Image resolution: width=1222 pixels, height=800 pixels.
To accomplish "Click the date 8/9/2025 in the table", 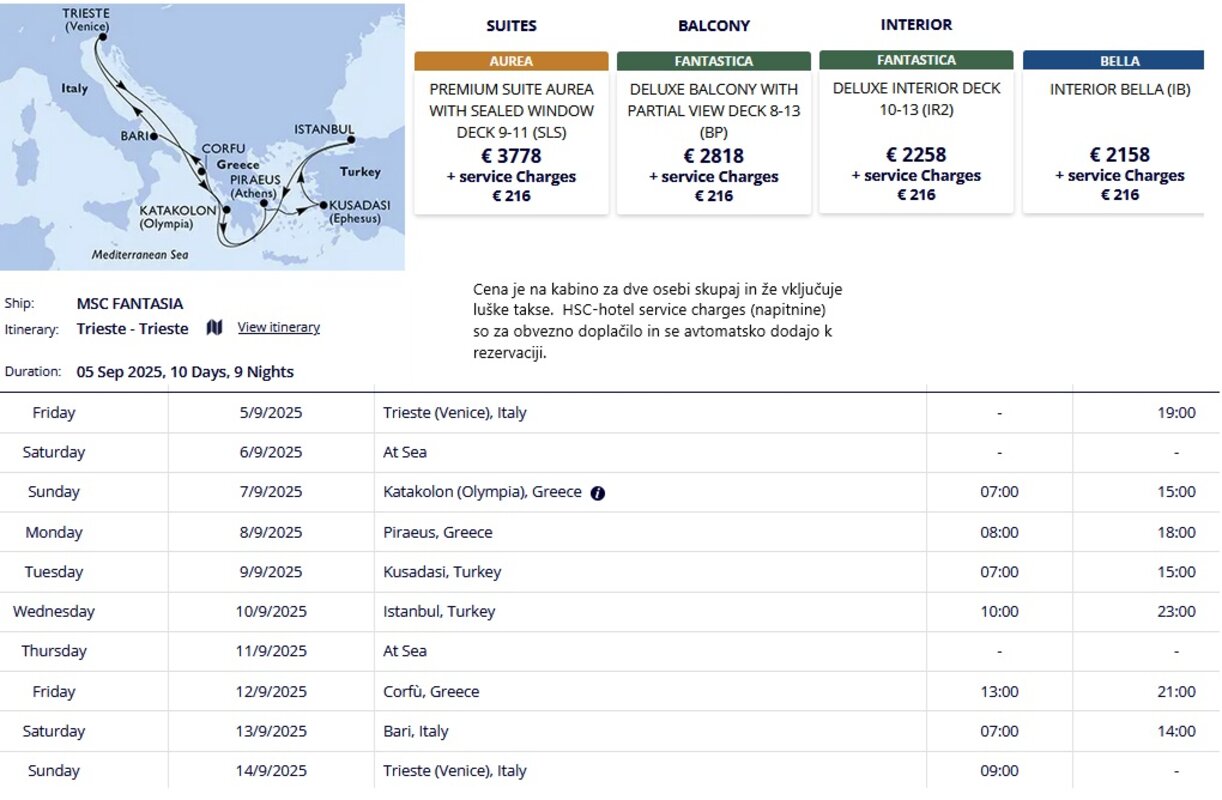I will [x=271, y=532].
